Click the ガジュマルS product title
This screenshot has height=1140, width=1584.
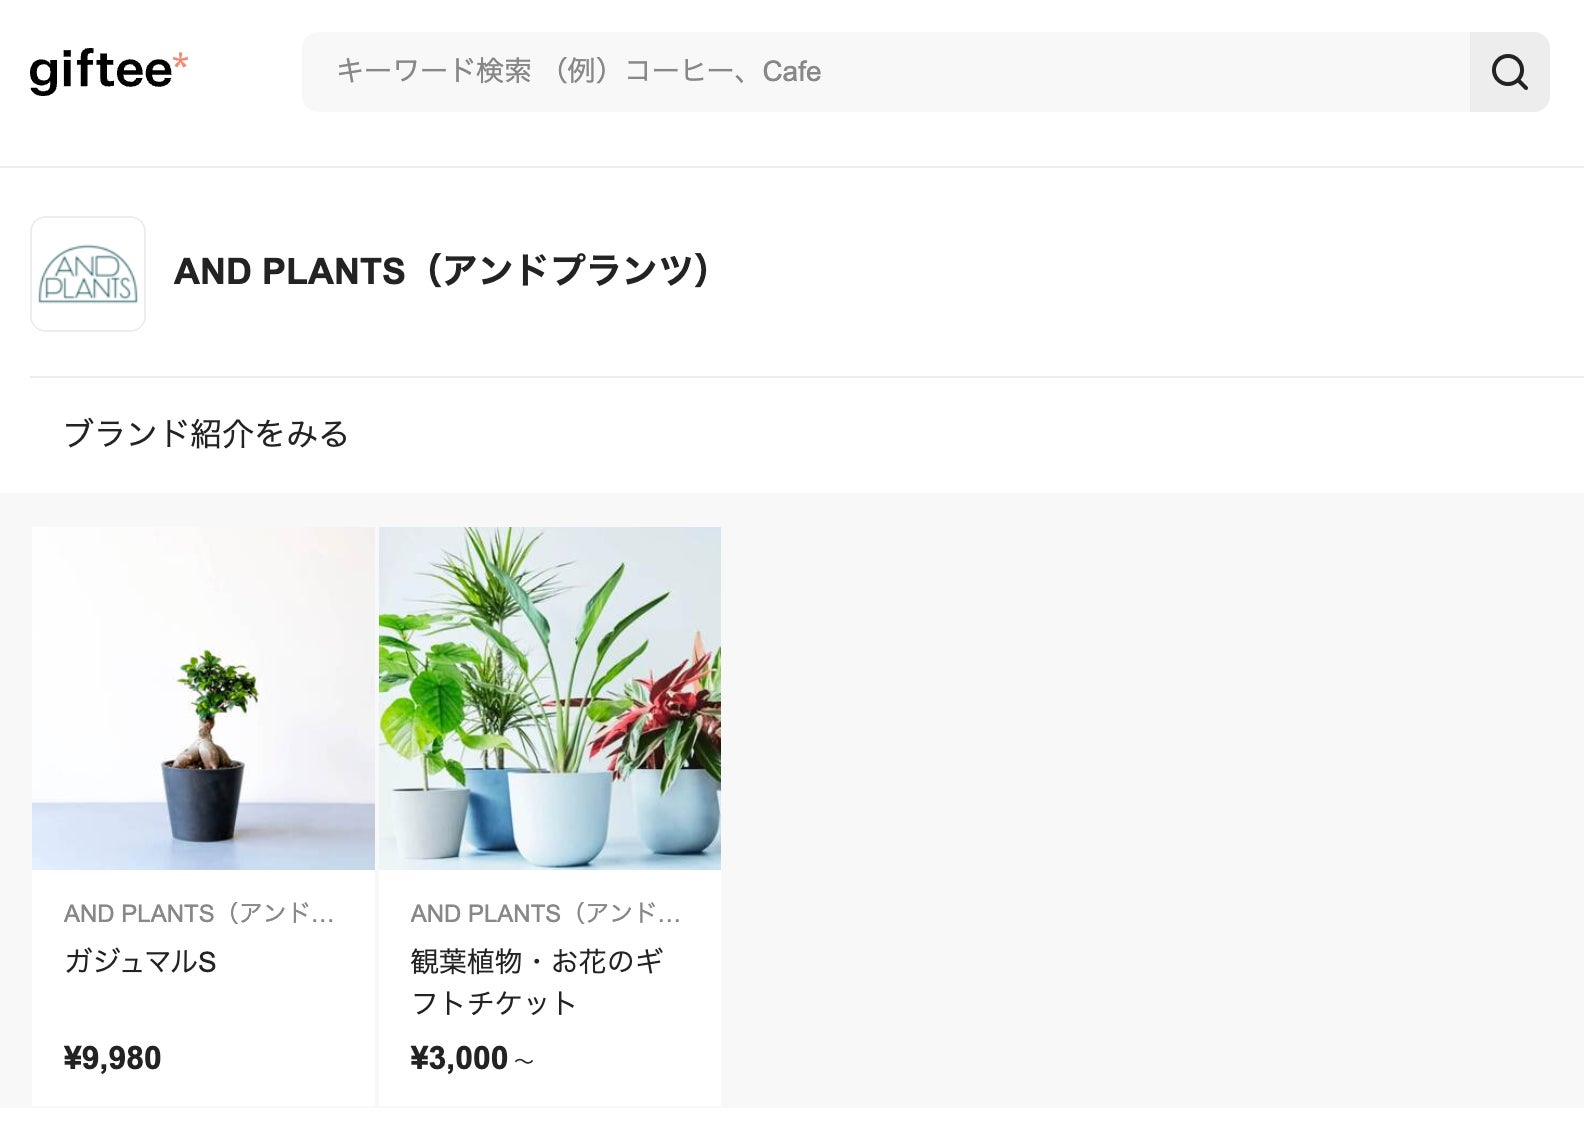point(140,961)
